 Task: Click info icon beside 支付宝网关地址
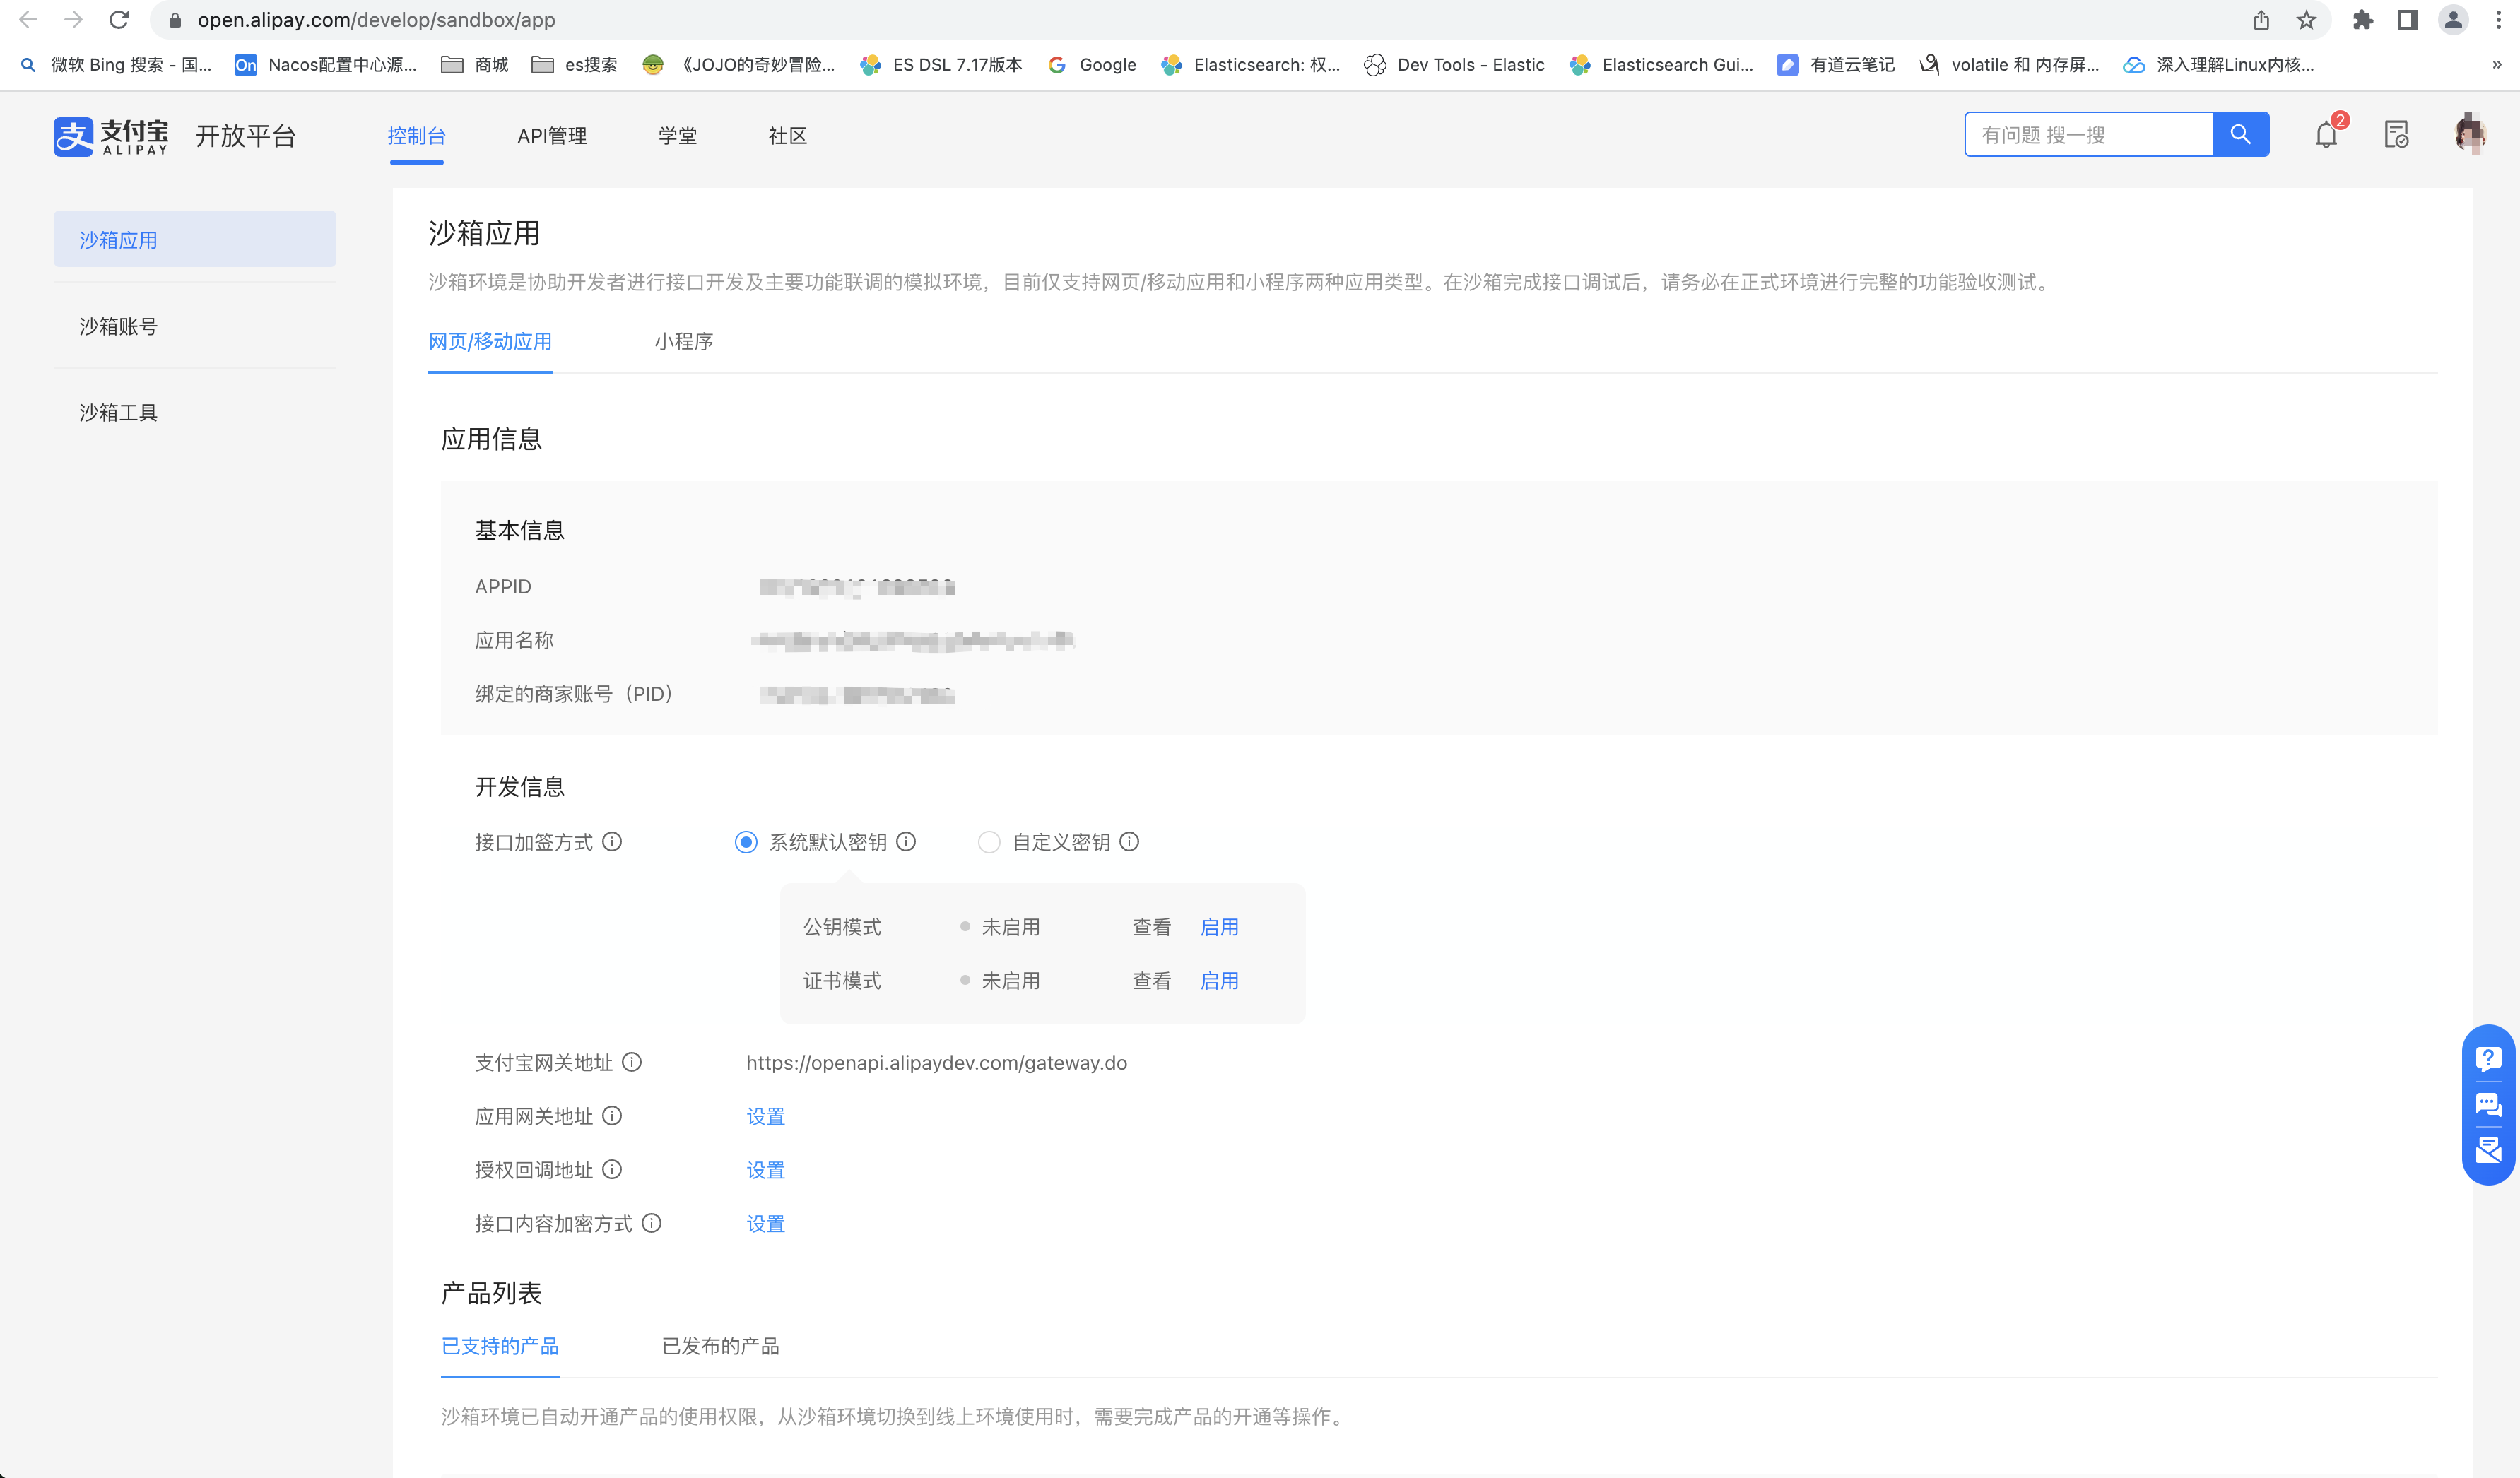(x=632, y=1062)
